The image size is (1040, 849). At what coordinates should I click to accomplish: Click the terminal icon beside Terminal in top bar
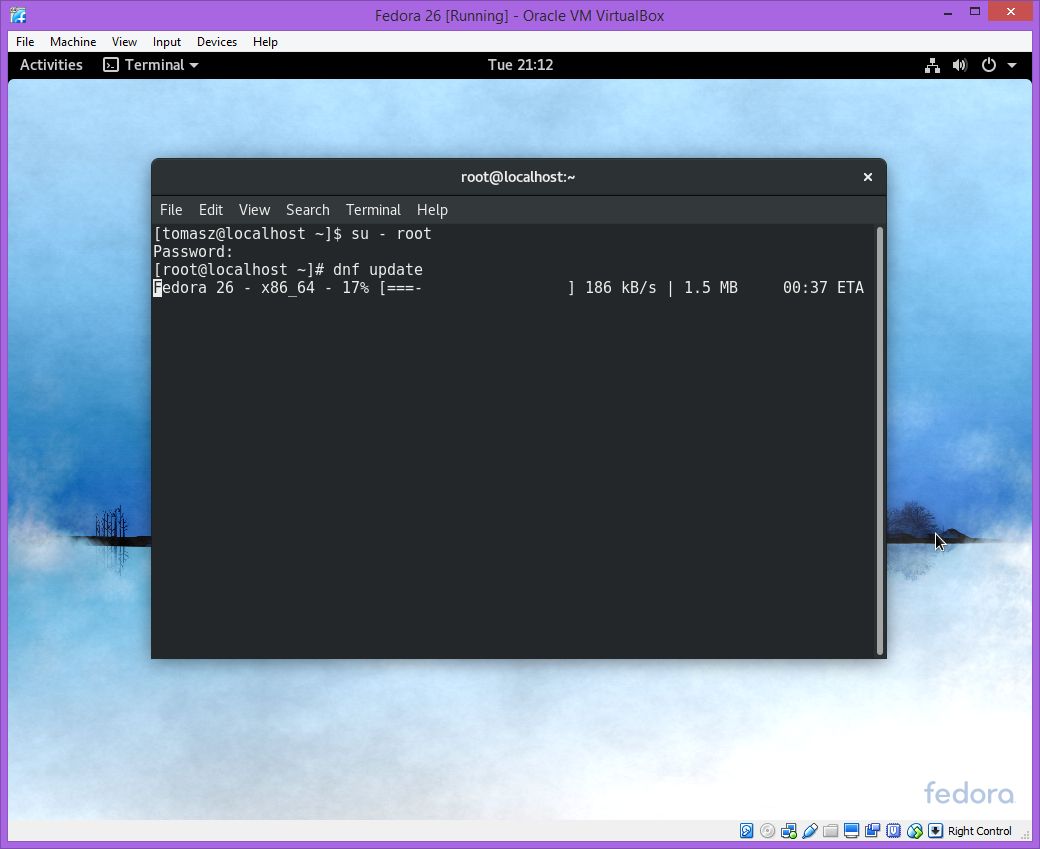click(x=111, y=65)
